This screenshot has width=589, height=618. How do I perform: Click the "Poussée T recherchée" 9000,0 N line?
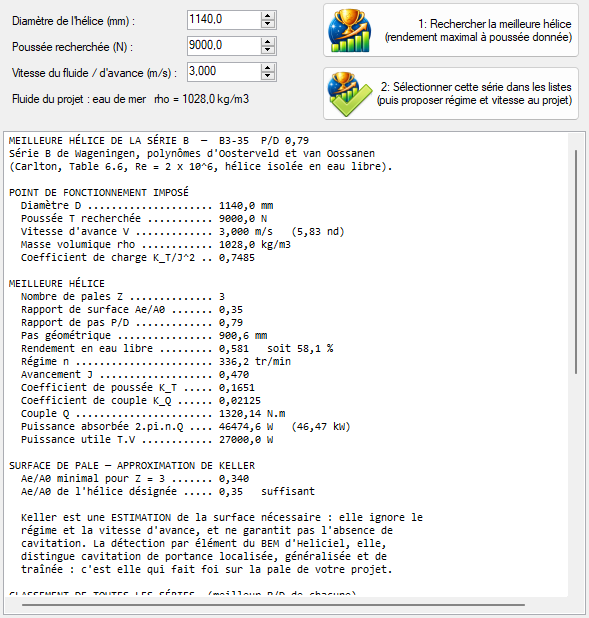click(144, 218)
